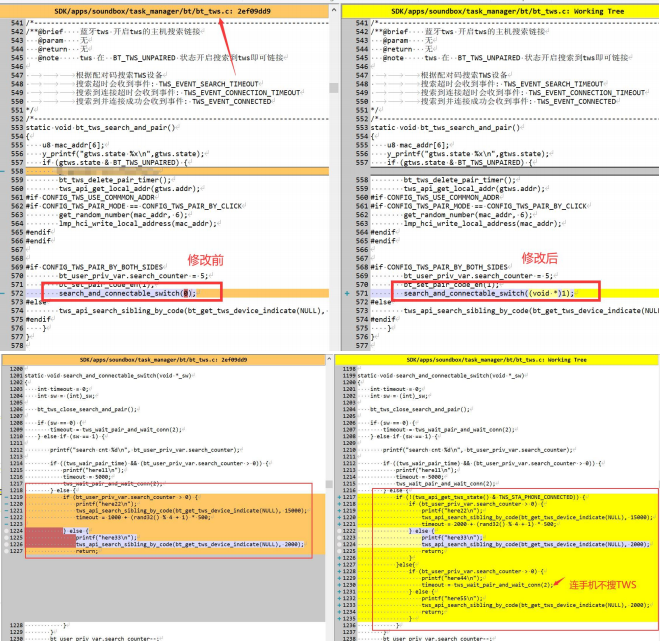Click search_and_connectable_switch definition on 2ef09dd9 line 1201

click(x=108, y=375)
